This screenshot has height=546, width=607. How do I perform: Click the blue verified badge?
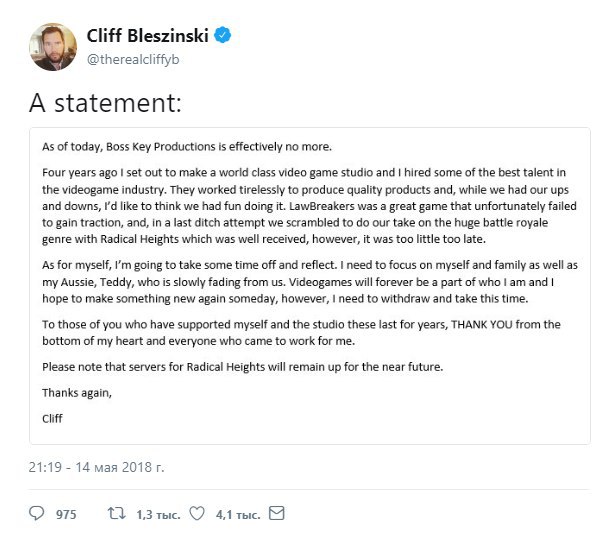click(223, 35)
